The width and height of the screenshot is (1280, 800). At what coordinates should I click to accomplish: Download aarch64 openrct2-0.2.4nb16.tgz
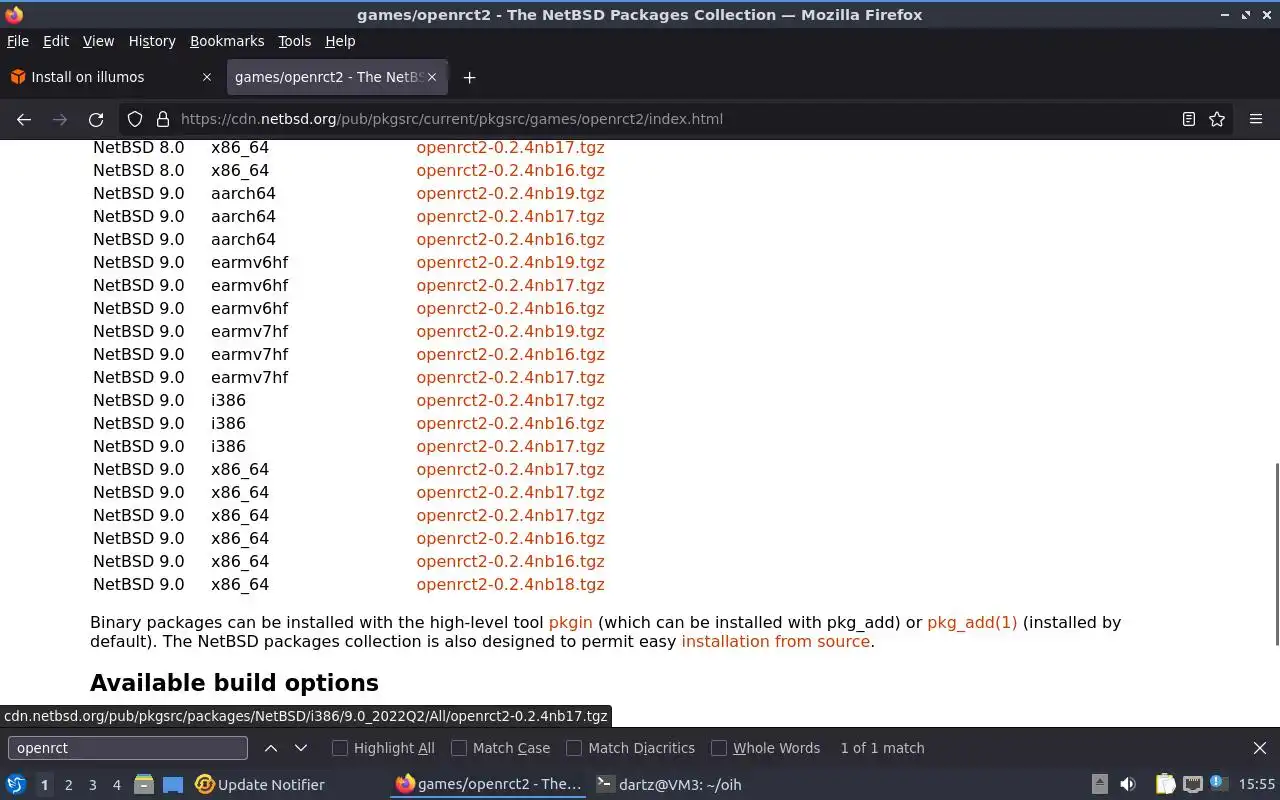point(511,239)
